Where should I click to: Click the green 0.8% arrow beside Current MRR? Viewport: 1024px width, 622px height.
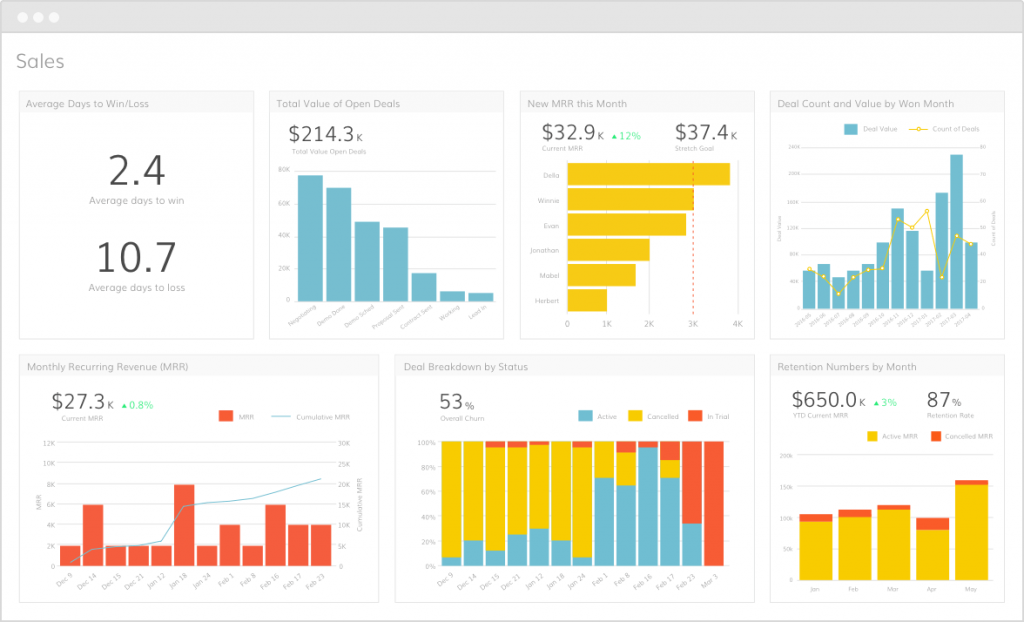pyautogui.click(x=123, y=406)
